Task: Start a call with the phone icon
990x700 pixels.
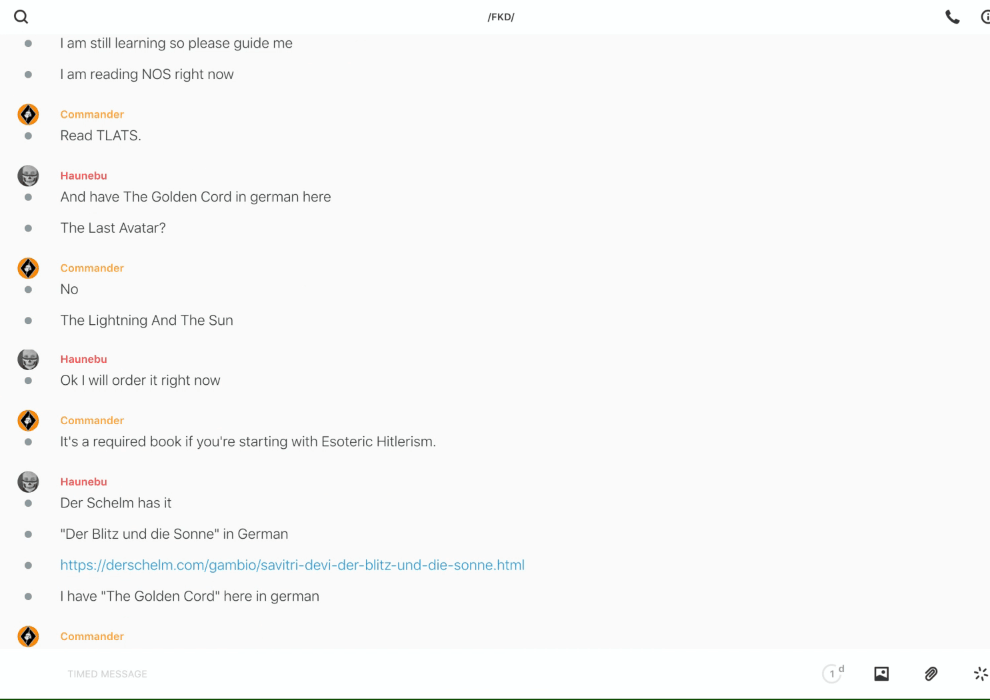Action: (x=952, y=17)
